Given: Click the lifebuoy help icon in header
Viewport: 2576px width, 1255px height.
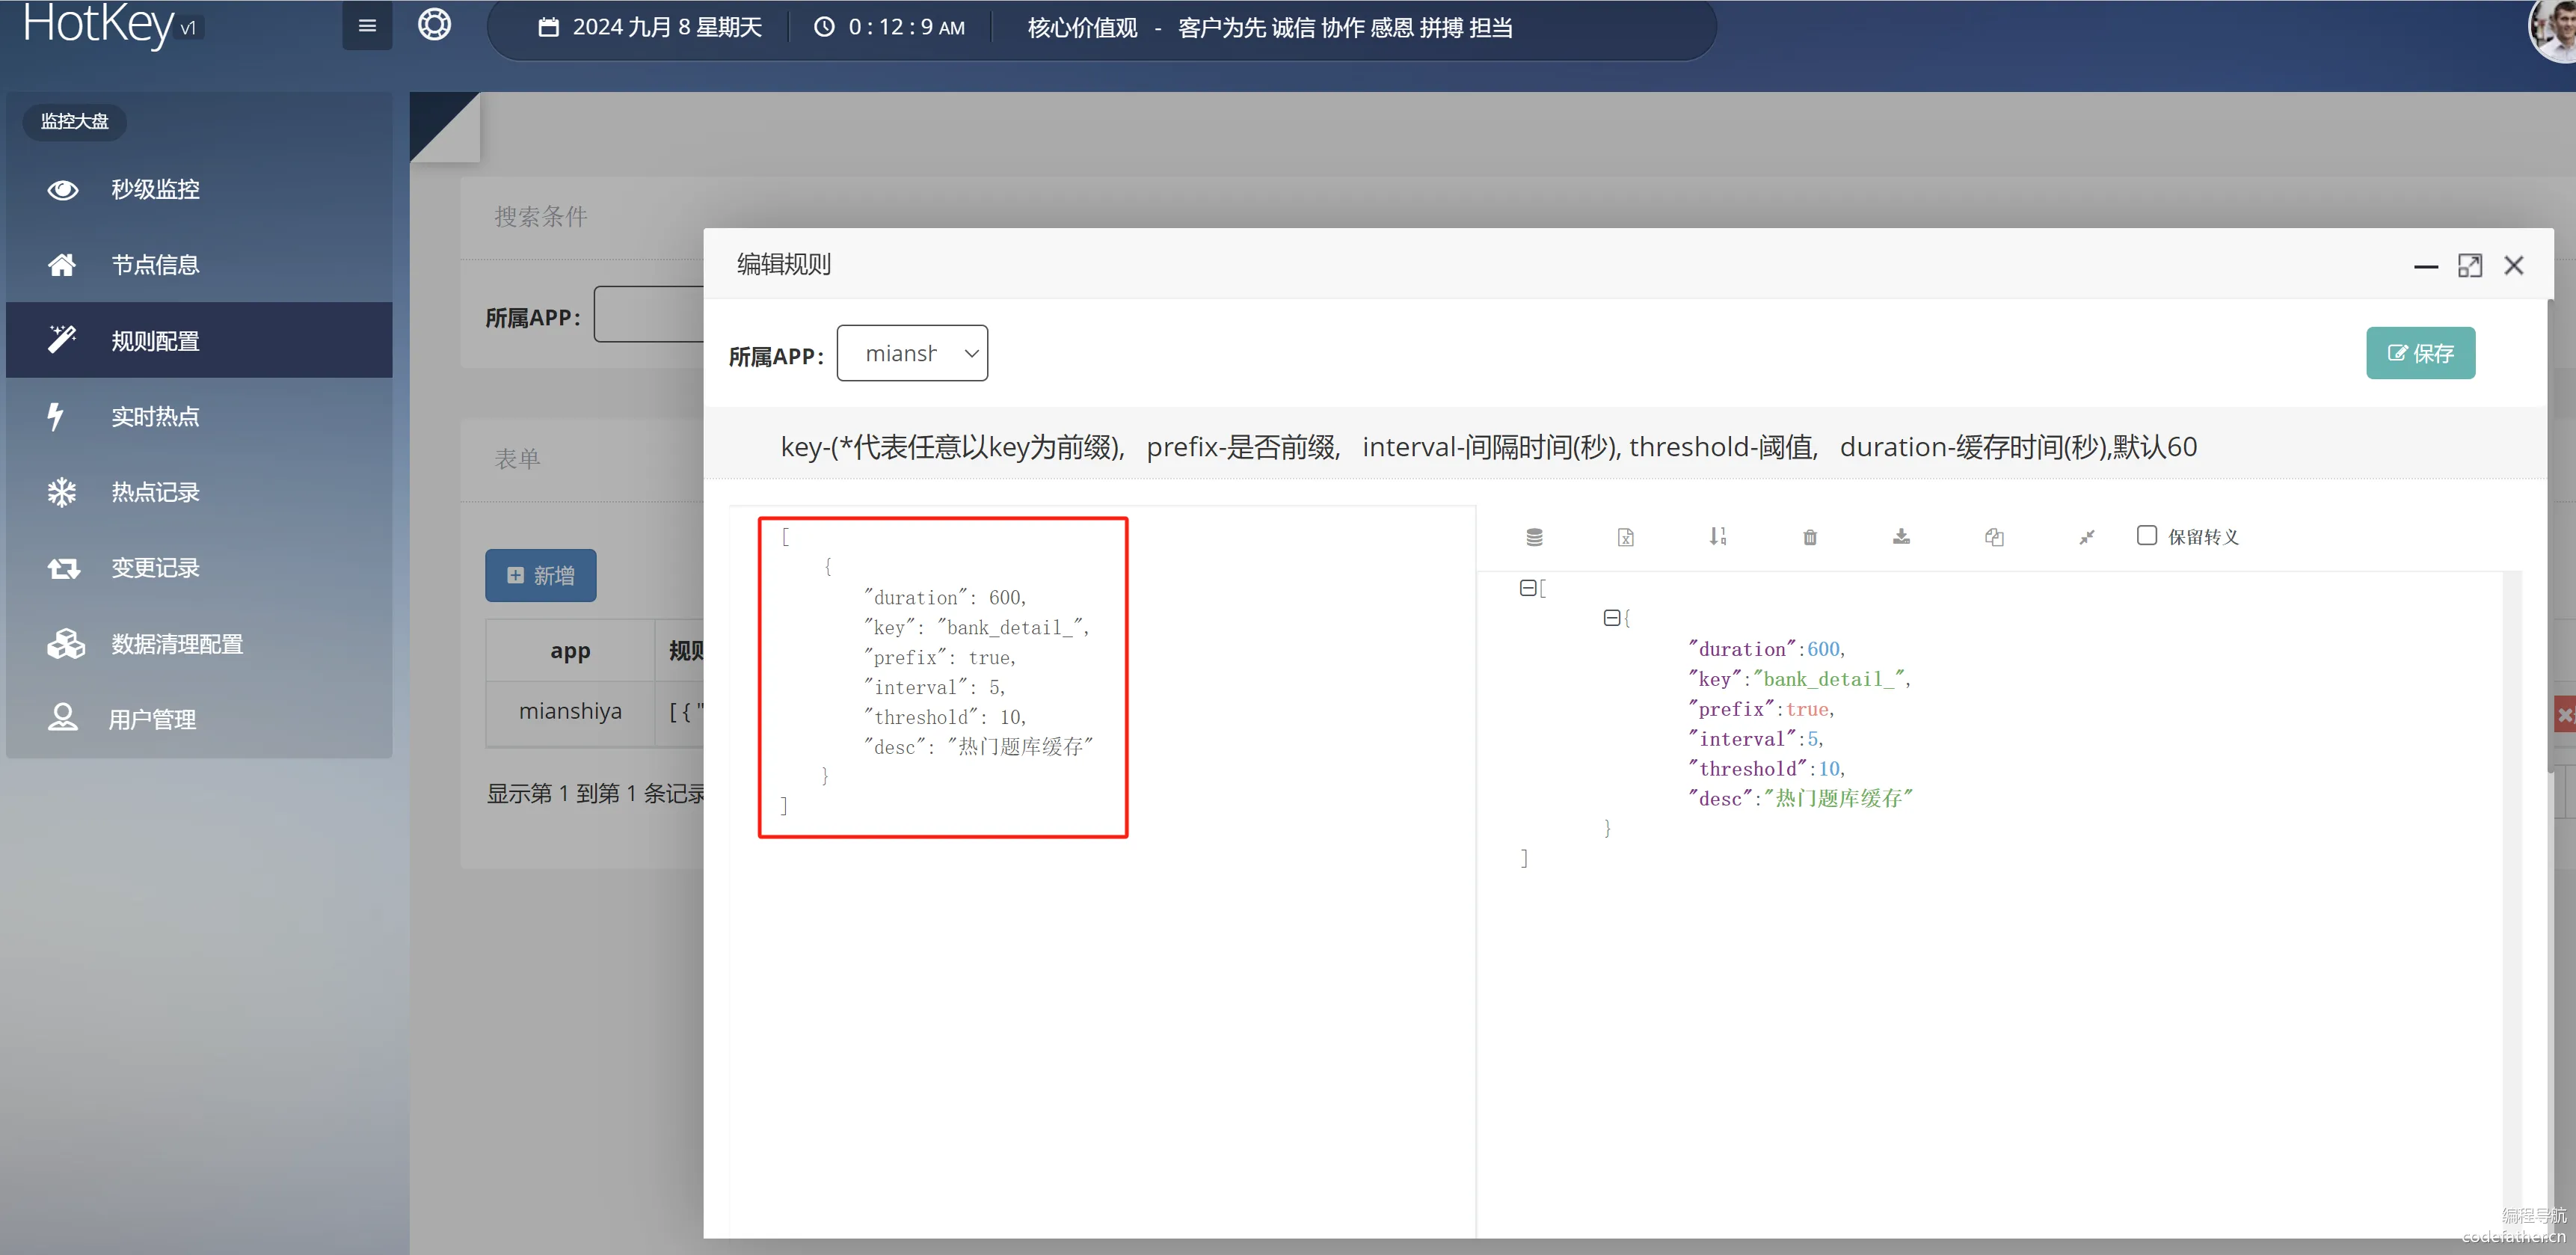Looking at the screenshot, I should [434, 25].
